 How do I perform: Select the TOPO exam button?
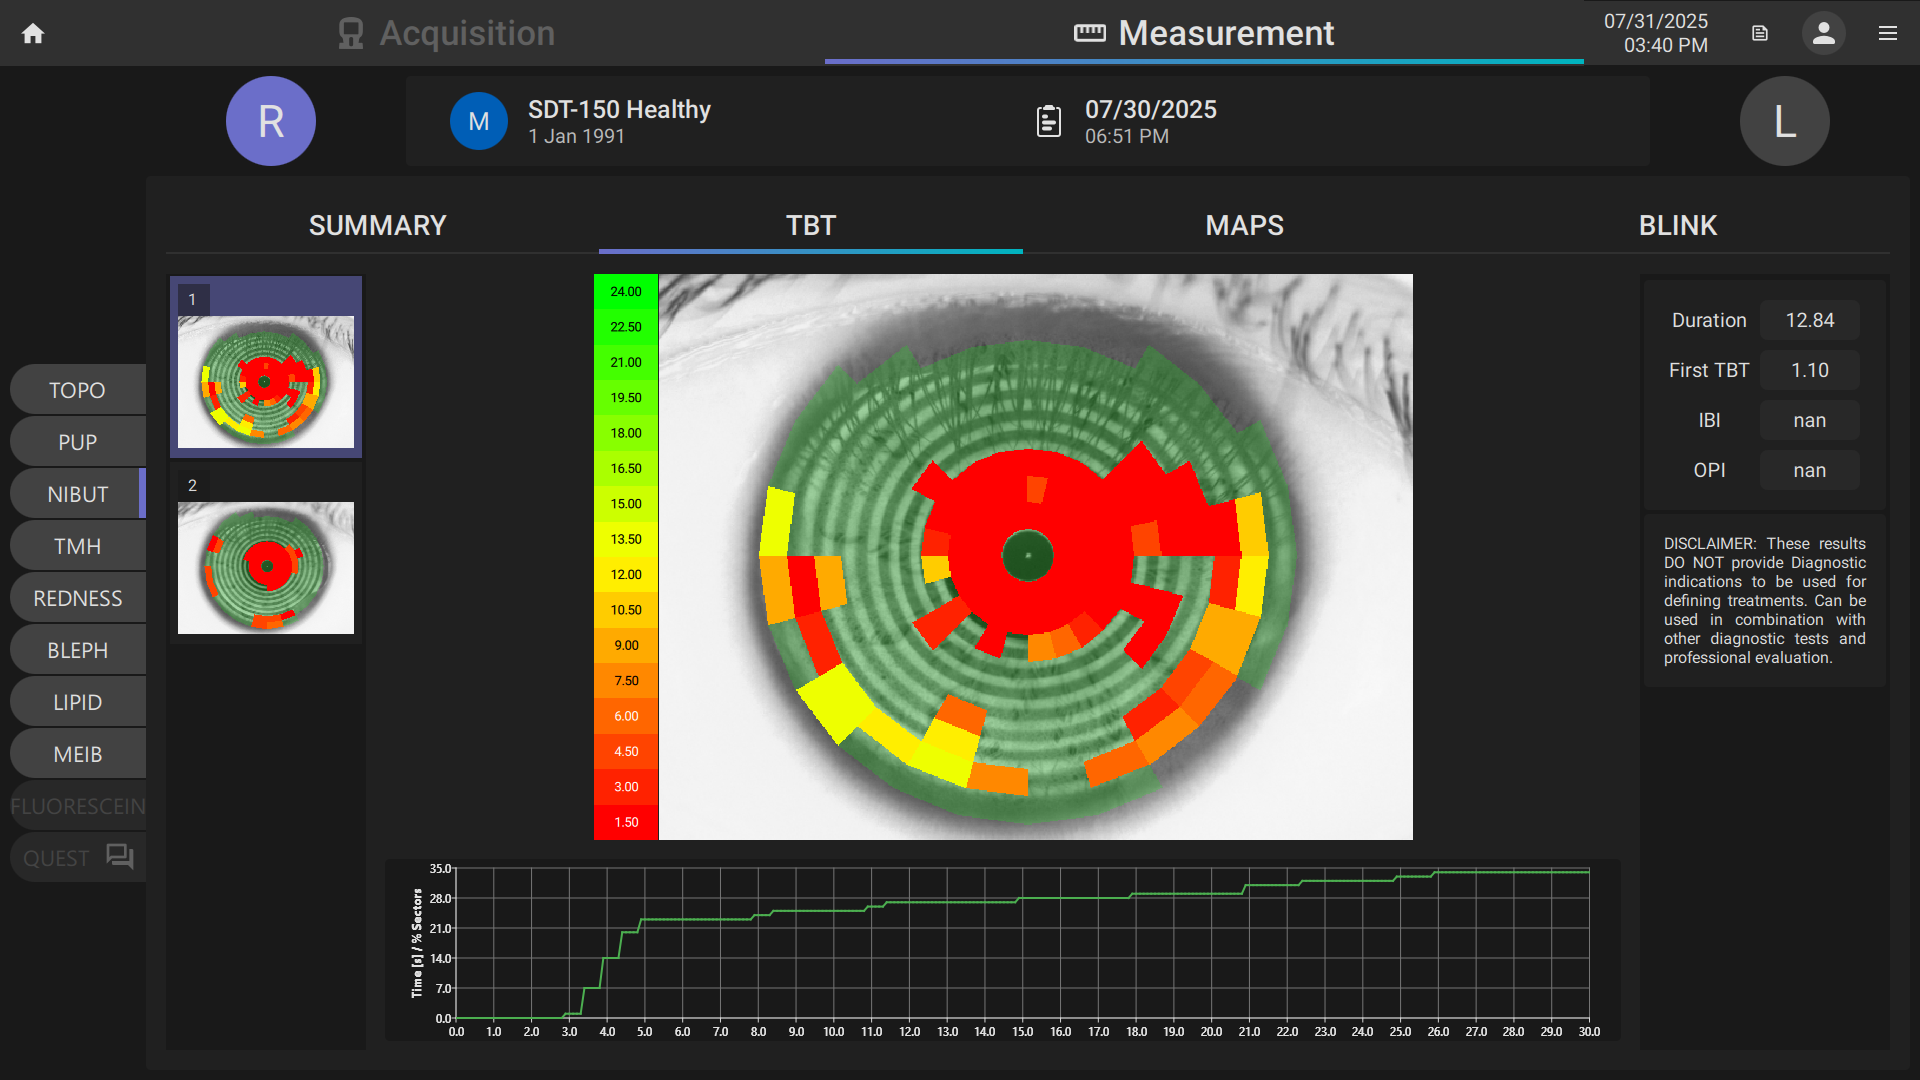click(x=77, y=390)
